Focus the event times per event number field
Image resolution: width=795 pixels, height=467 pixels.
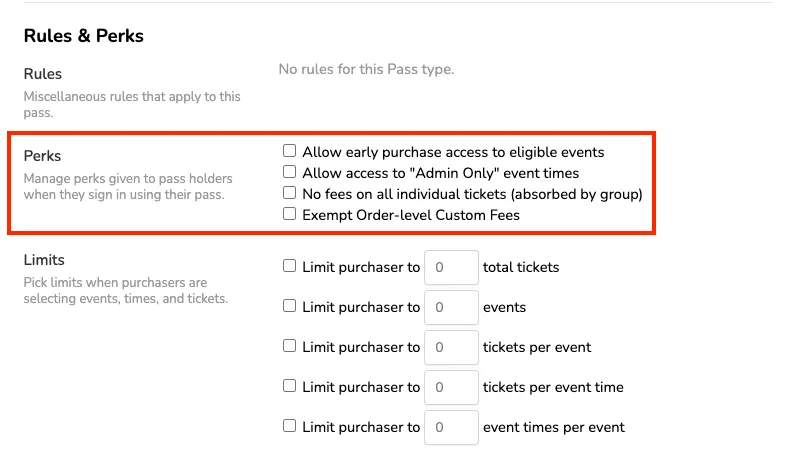(x=451, y=427)
